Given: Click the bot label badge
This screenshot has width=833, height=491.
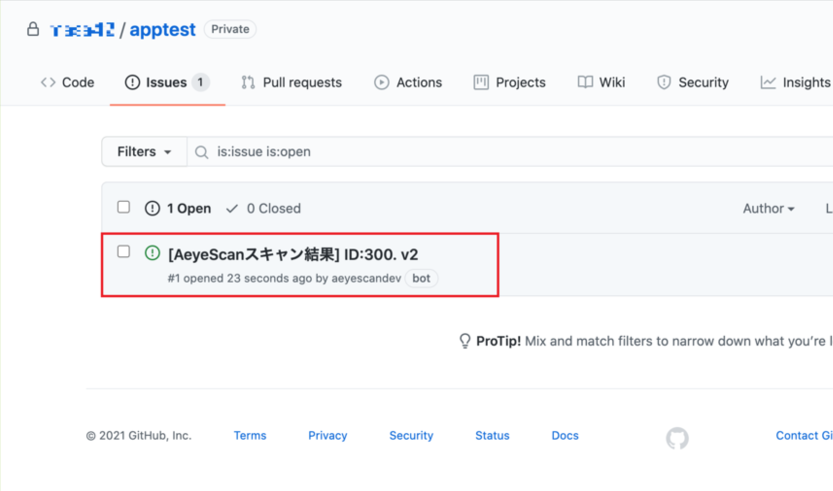Looking at the screenshot, I should (421, 278).
